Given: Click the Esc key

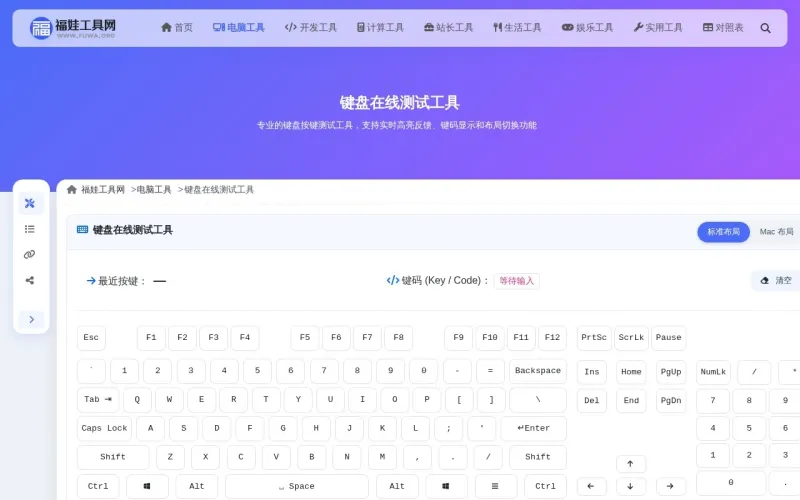Looking at the screenshot, I should pyautogui.click(x=91, y=338).
